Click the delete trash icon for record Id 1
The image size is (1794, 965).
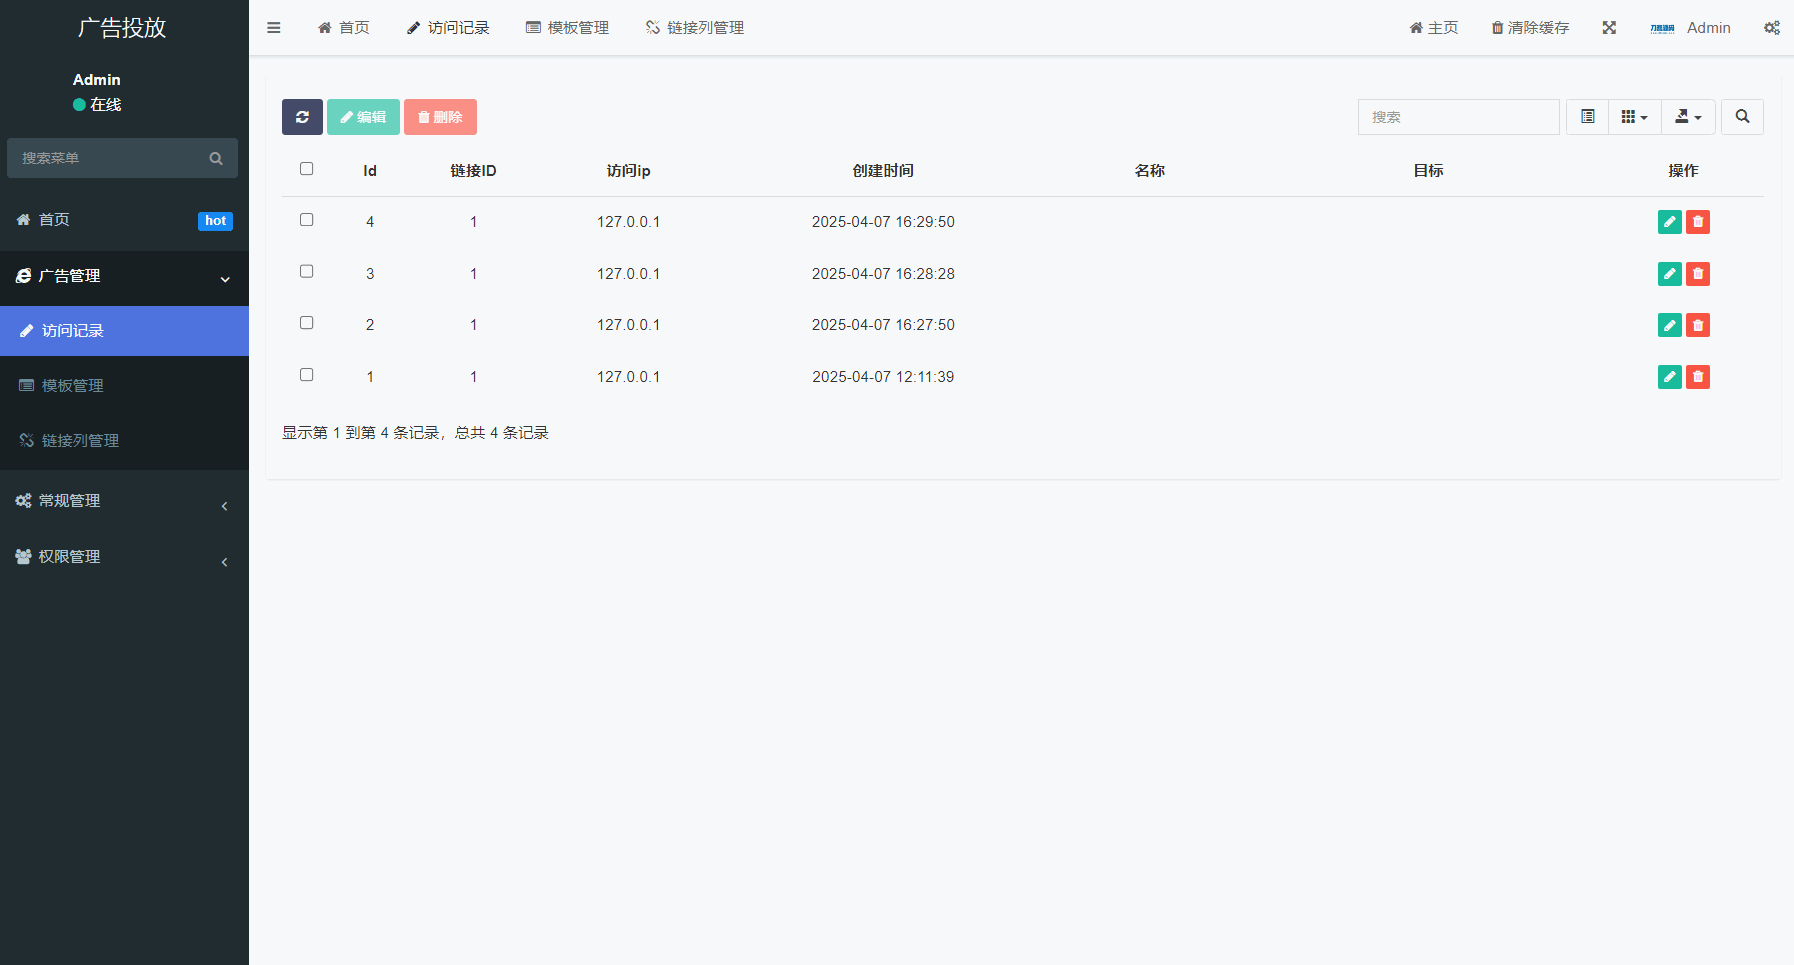(x=1697, y=377)
